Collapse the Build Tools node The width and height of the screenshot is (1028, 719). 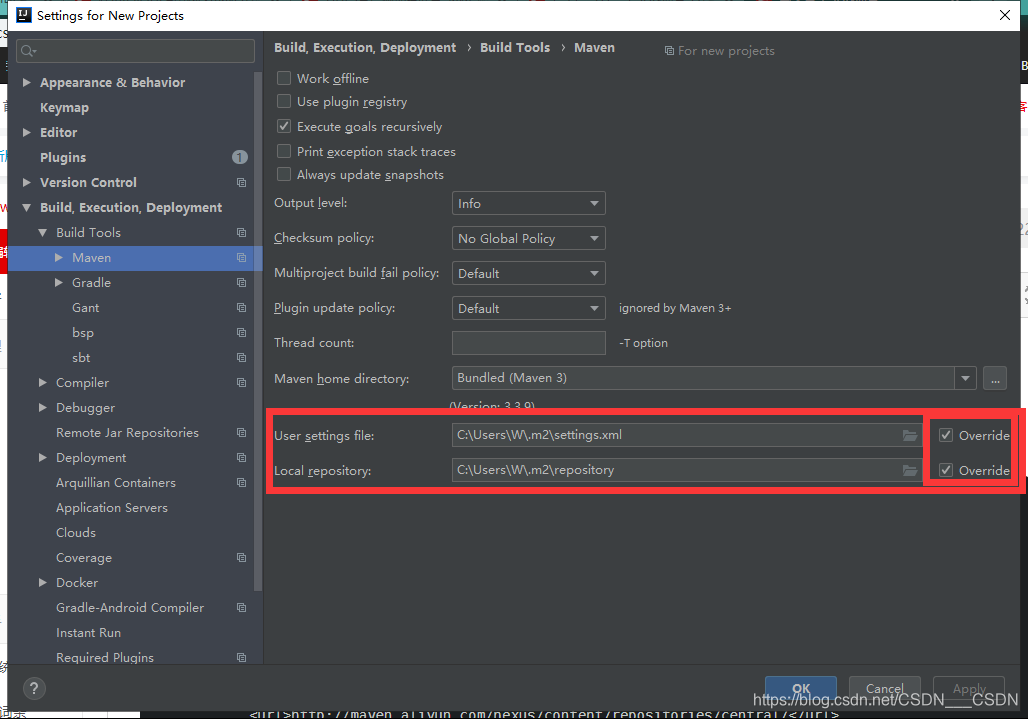point(43,232)
